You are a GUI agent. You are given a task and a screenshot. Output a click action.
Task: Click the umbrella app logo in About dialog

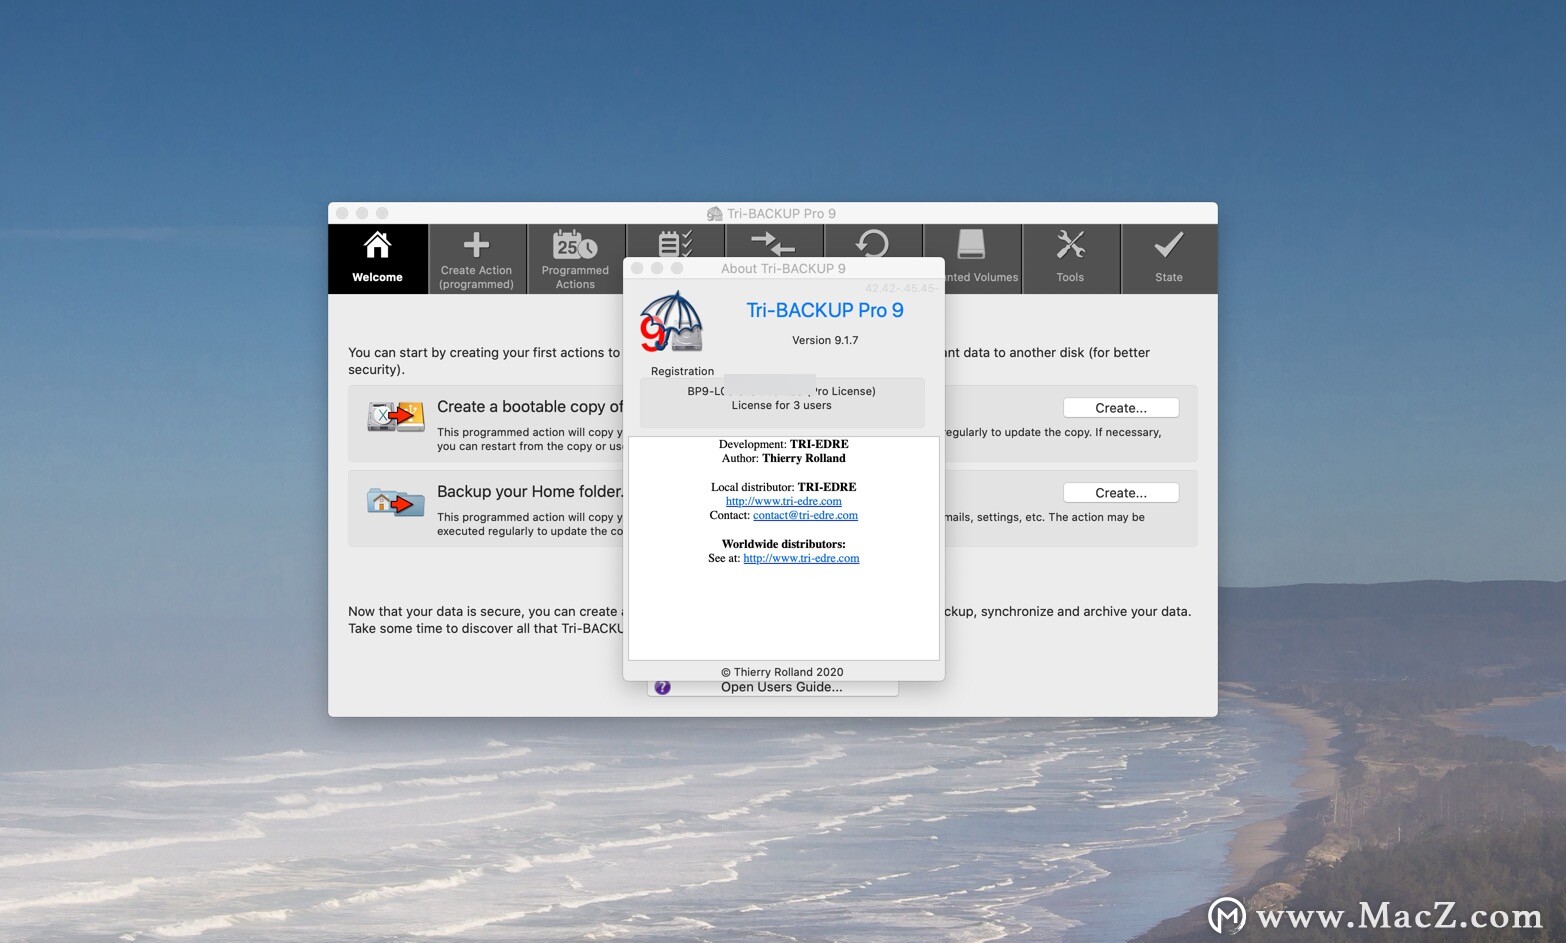click(671, 321)
